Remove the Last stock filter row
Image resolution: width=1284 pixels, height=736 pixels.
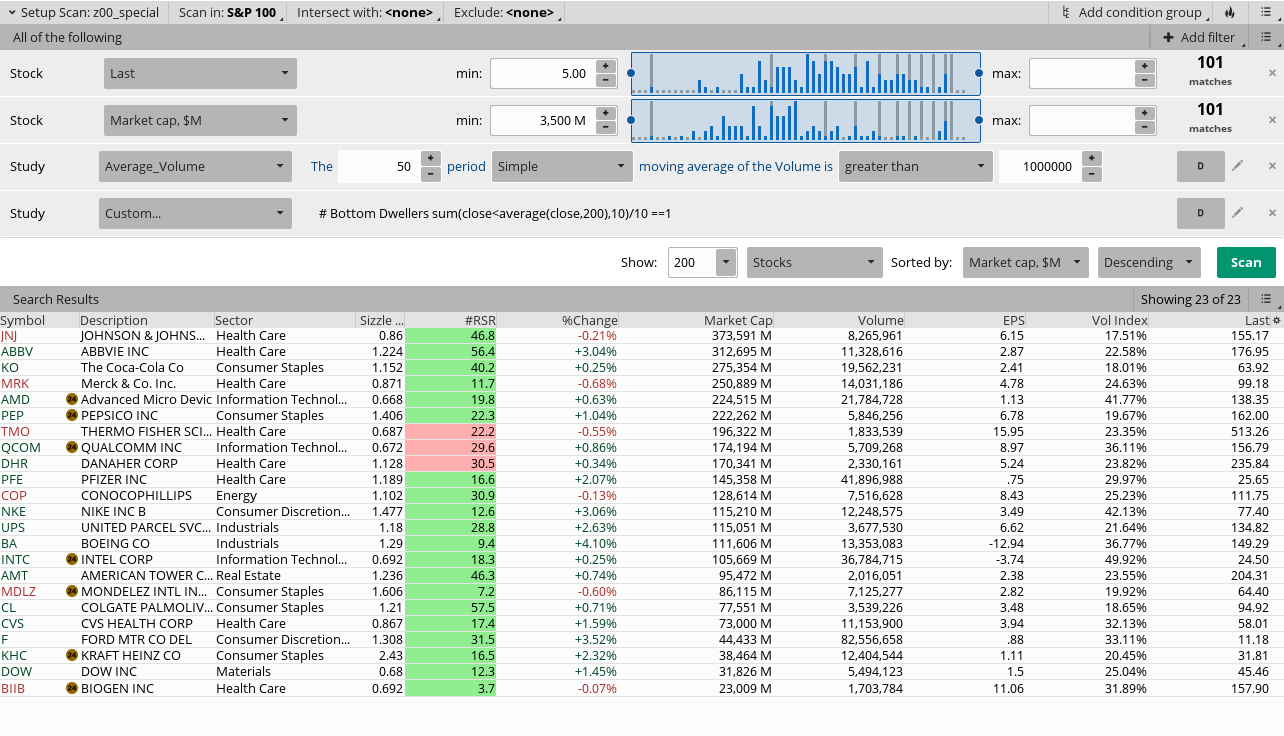1272,73
